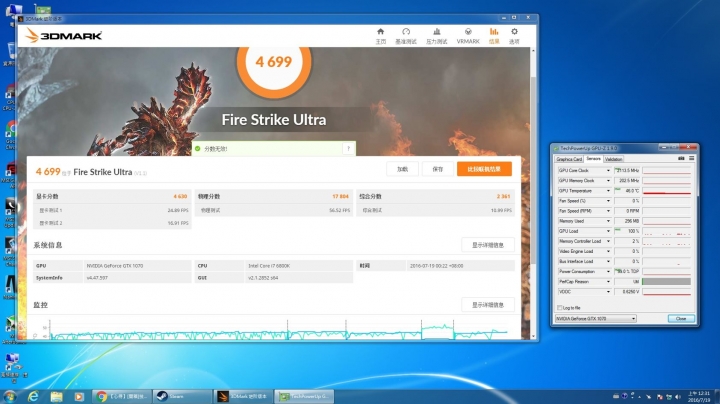Open the Validation tab in GPU-Z

[613, 159]
